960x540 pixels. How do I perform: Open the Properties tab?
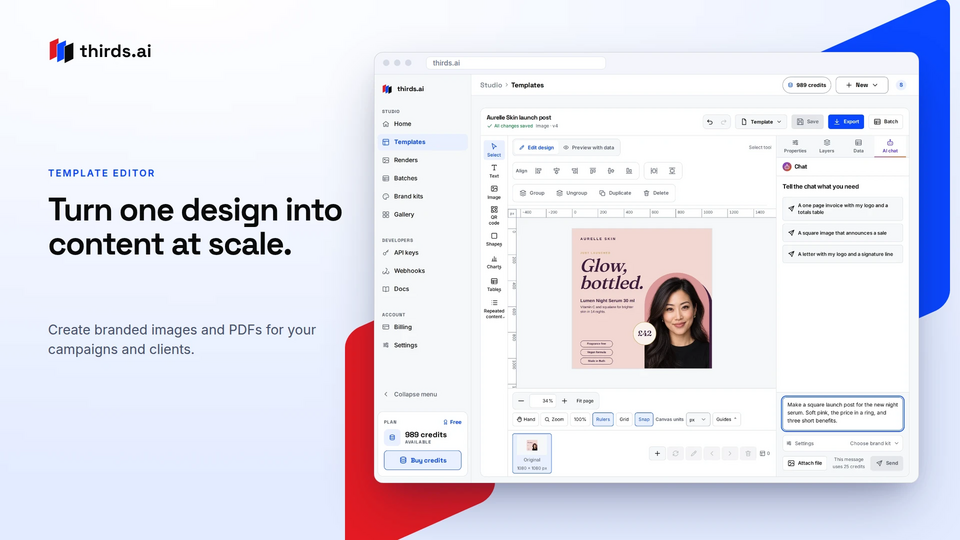[795, 146]
